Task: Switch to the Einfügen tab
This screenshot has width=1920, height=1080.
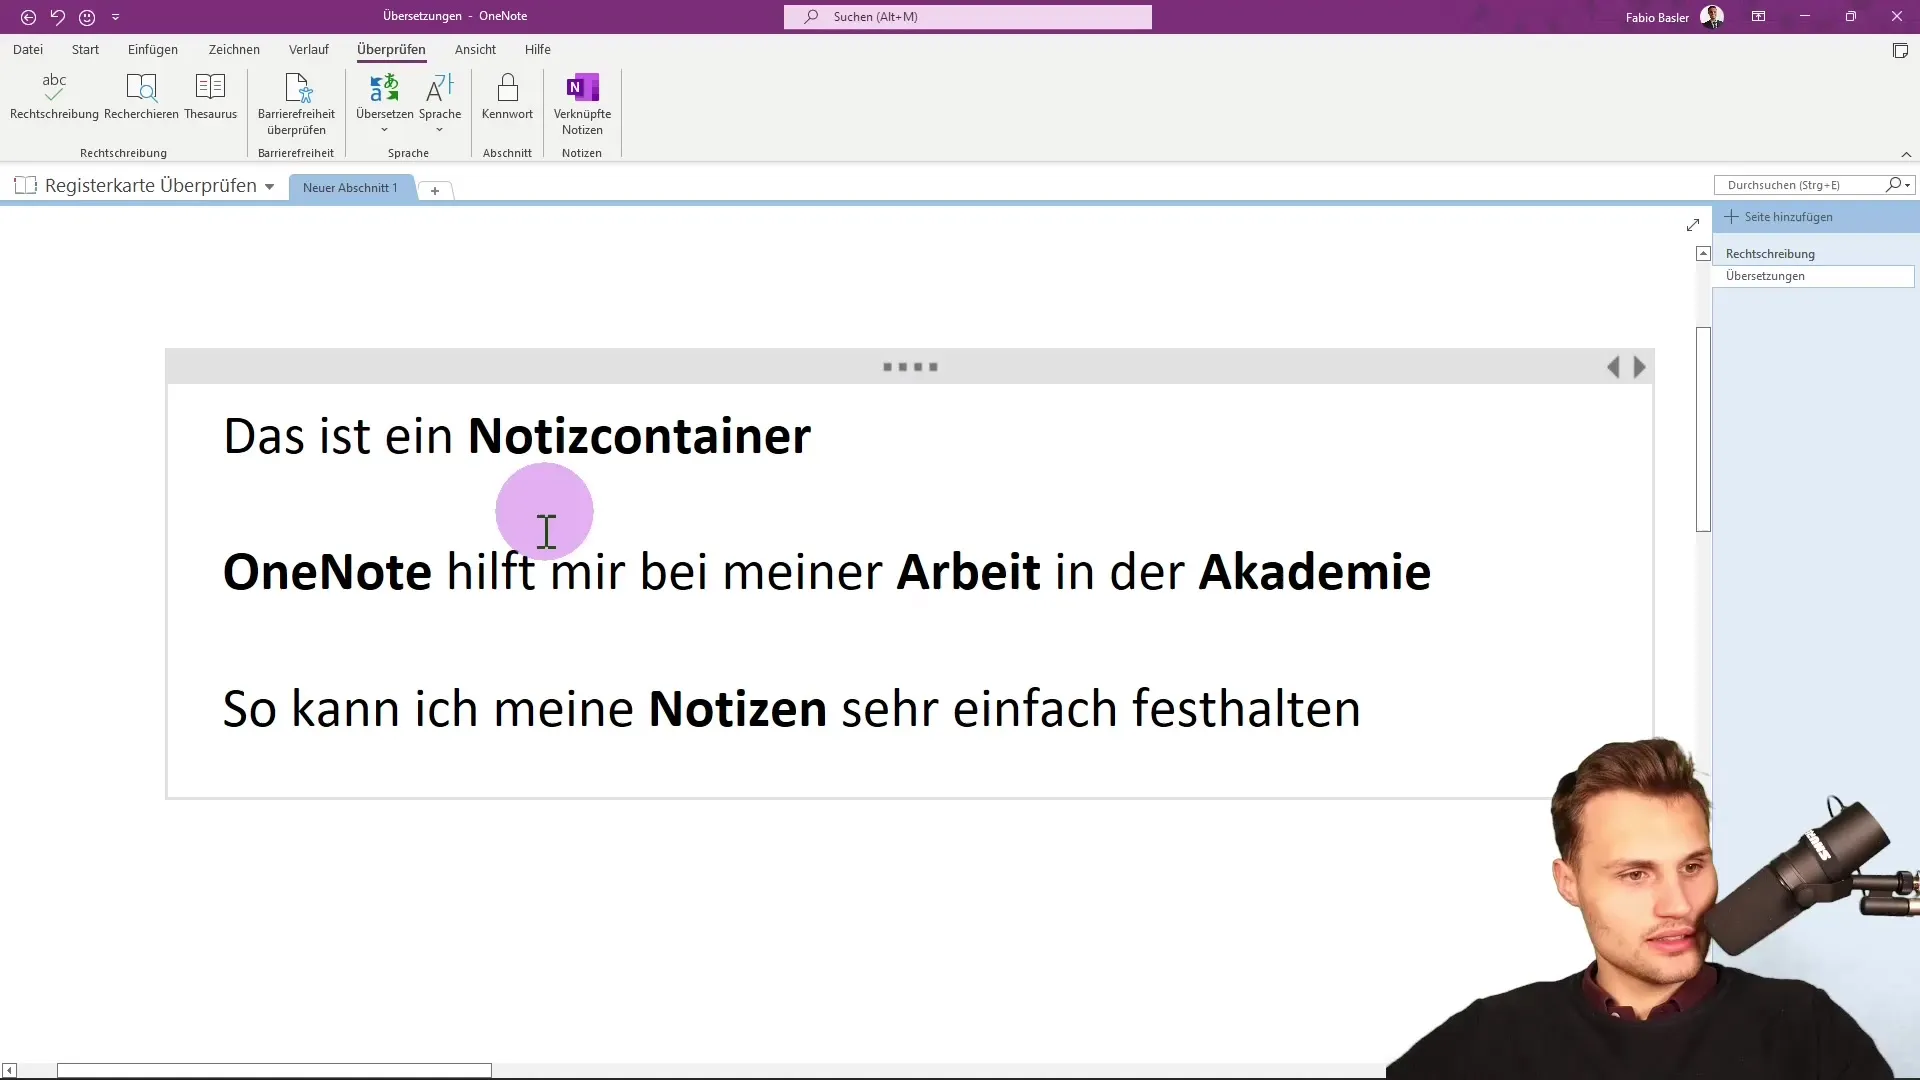Action: coord(153,49)
